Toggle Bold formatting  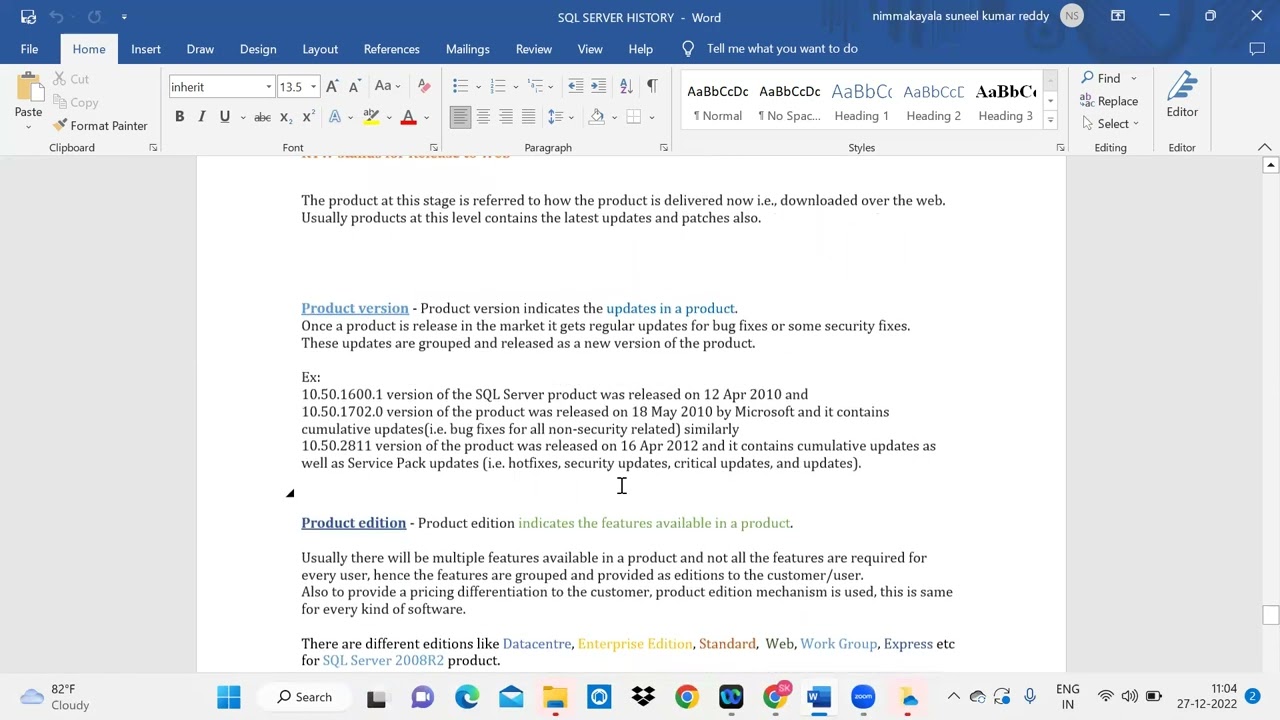click(x=179, y=117)
